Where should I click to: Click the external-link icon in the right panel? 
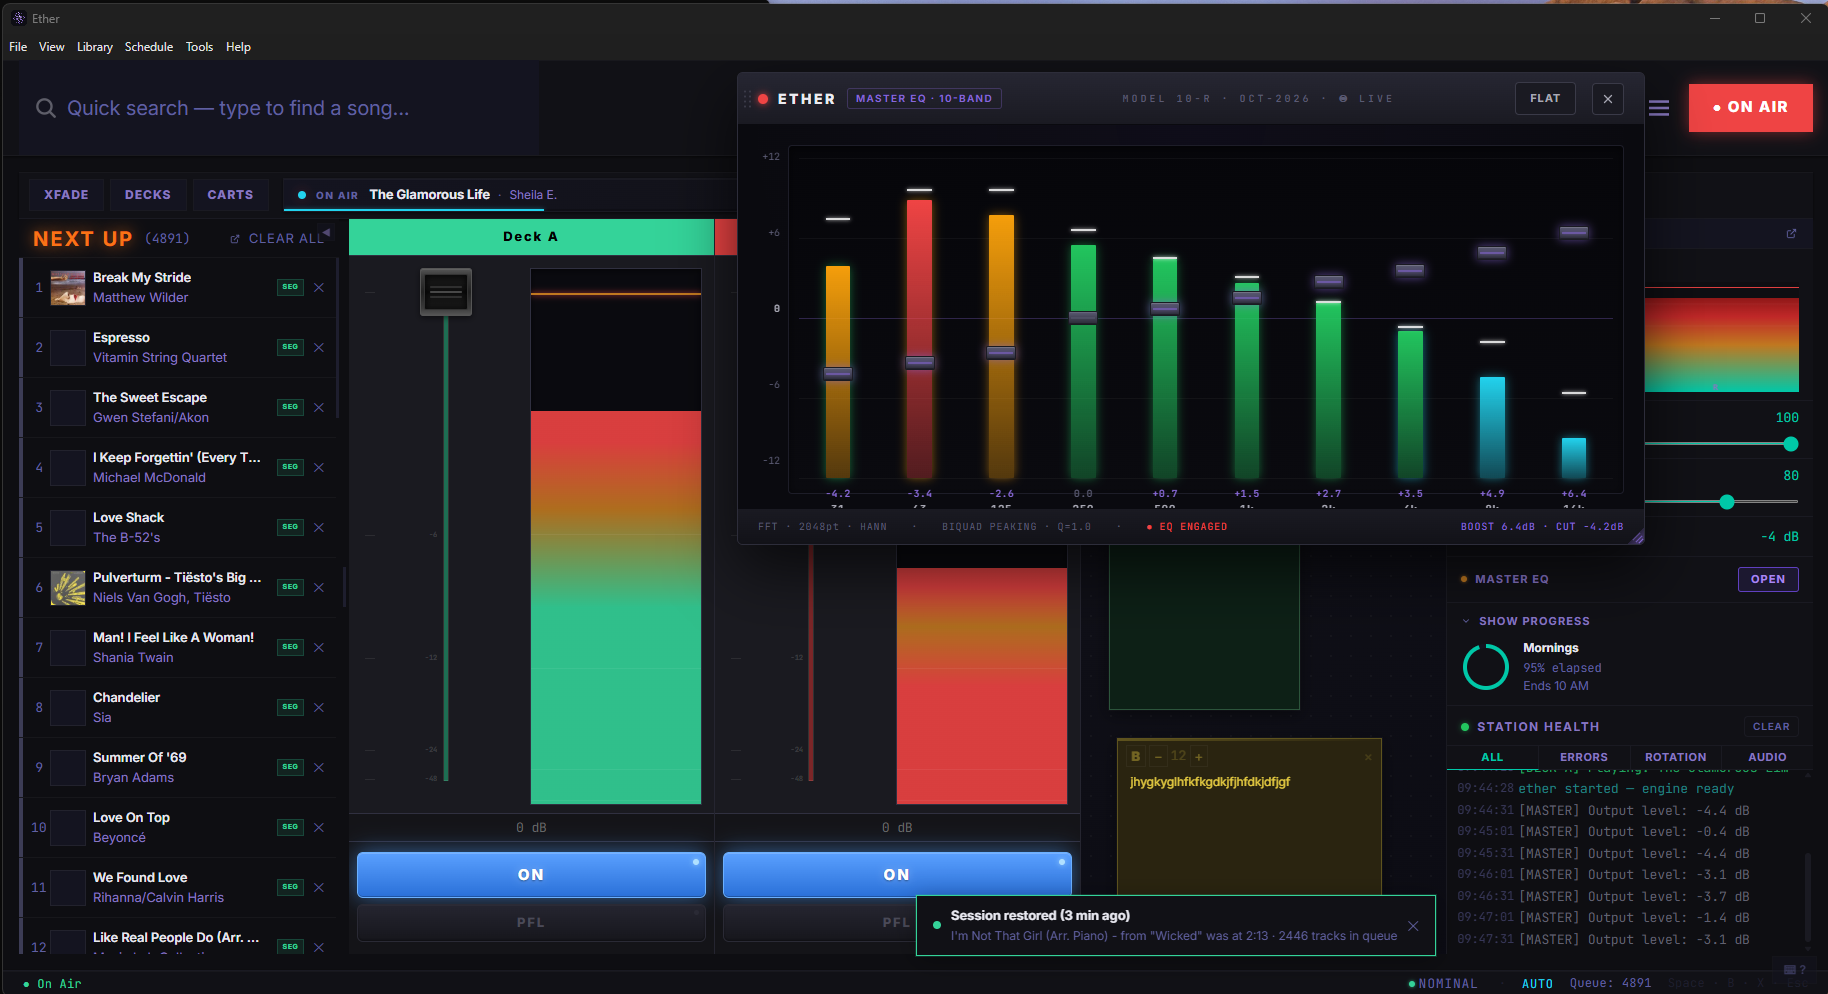point(1790,233)
